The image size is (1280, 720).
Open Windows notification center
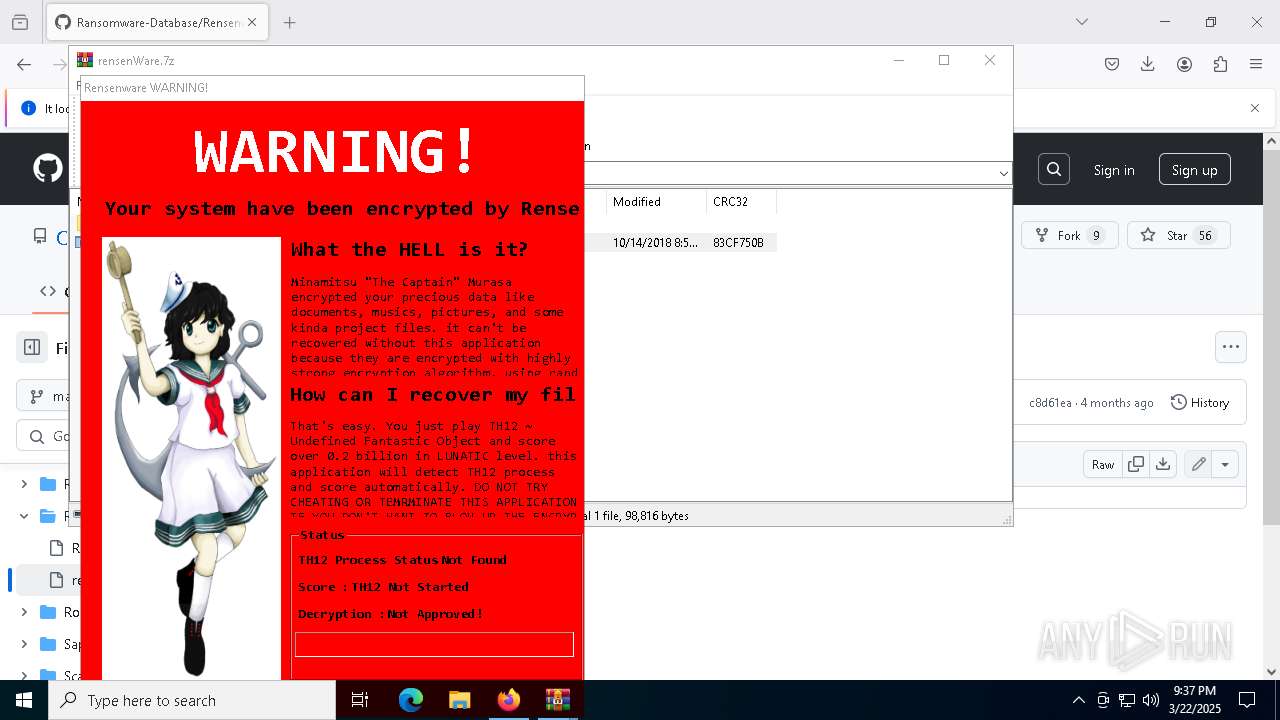(1247, 700)
